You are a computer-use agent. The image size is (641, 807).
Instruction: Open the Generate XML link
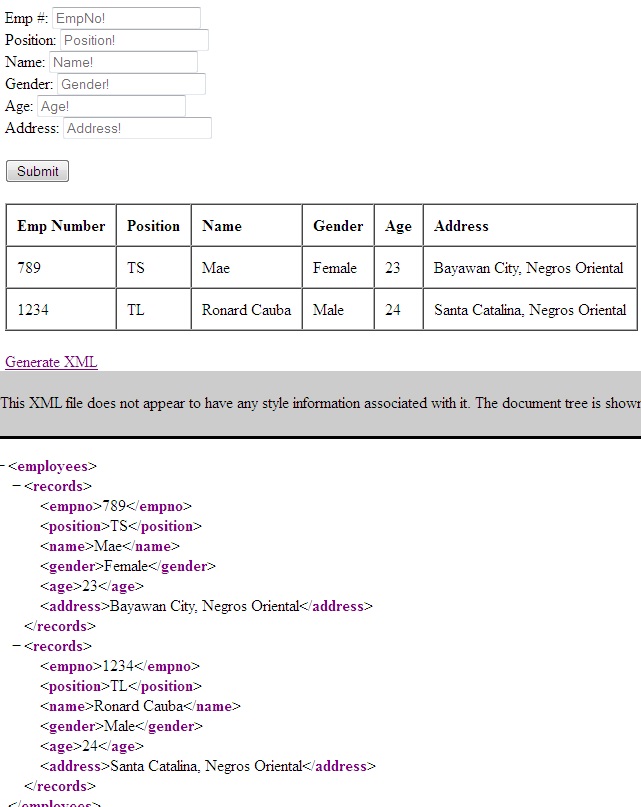click(x=51, y=362)
